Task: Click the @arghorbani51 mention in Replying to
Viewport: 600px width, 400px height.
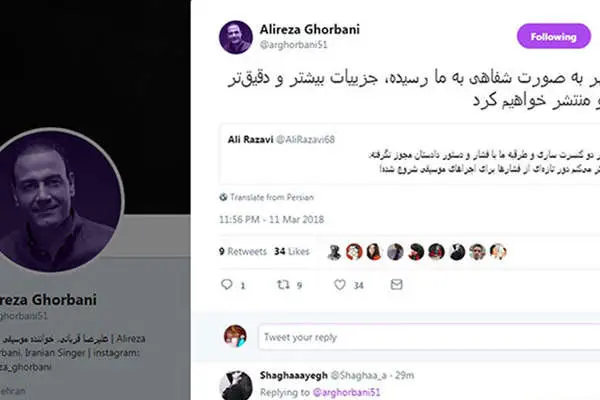Action: pyautogui.click(x=347, y=392)
